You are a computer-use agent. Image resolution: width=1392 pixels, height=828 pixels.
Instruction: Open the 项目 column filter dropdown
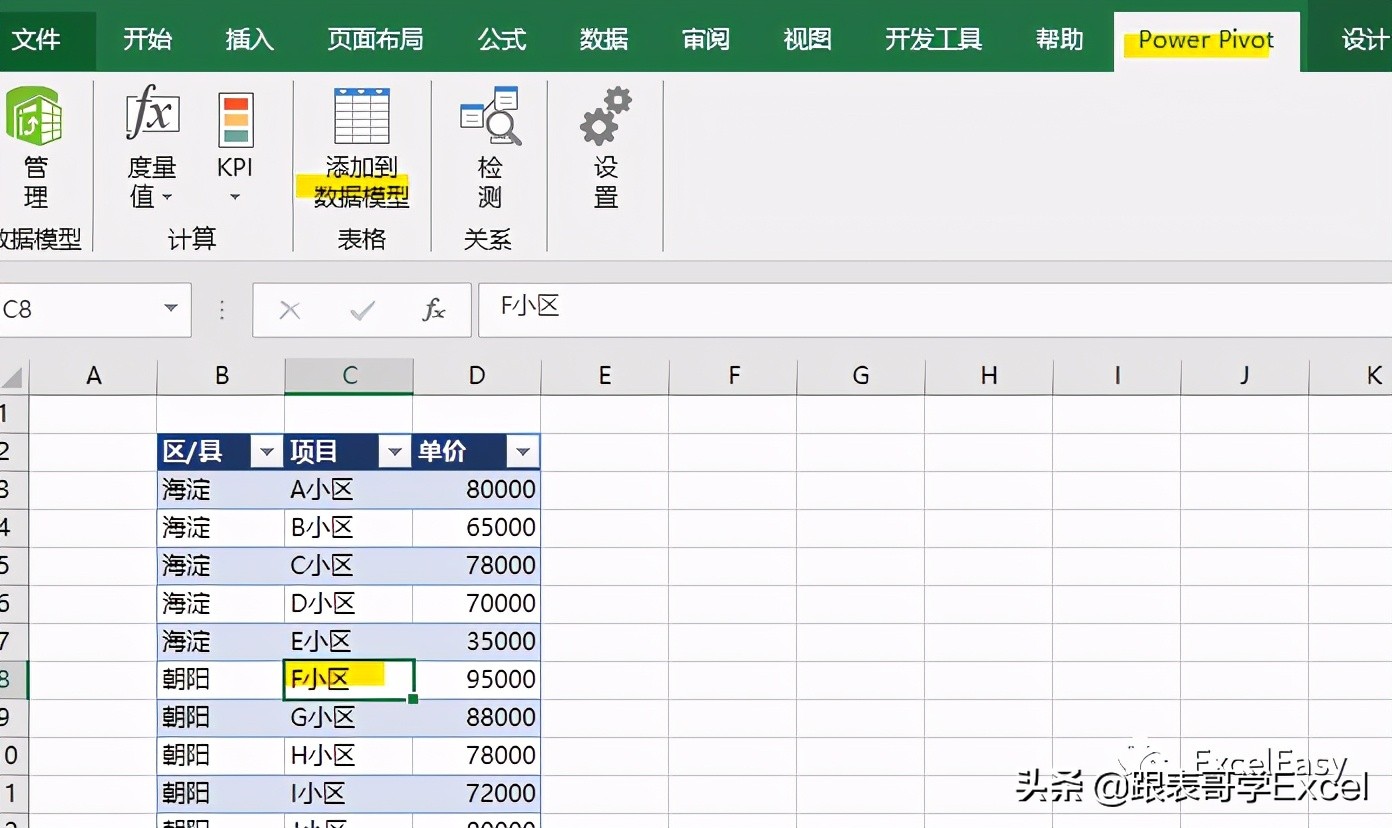coord(394,452)
